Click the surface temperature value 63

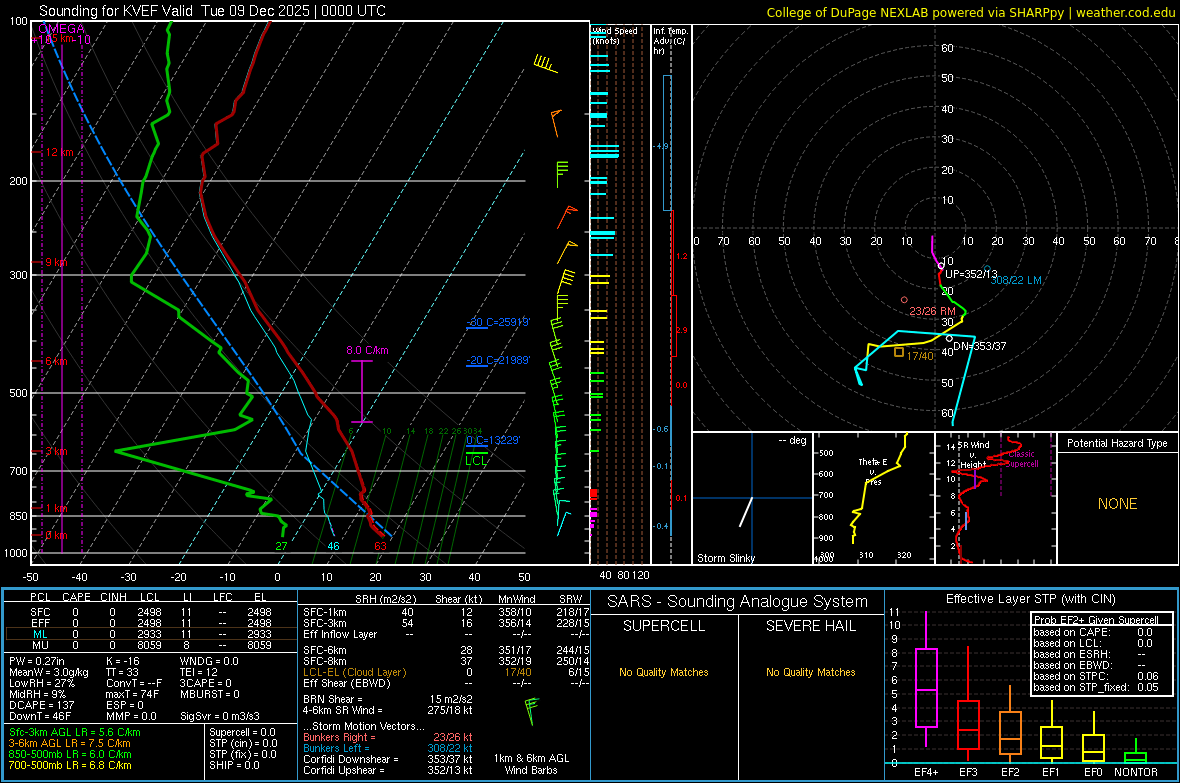380,546
